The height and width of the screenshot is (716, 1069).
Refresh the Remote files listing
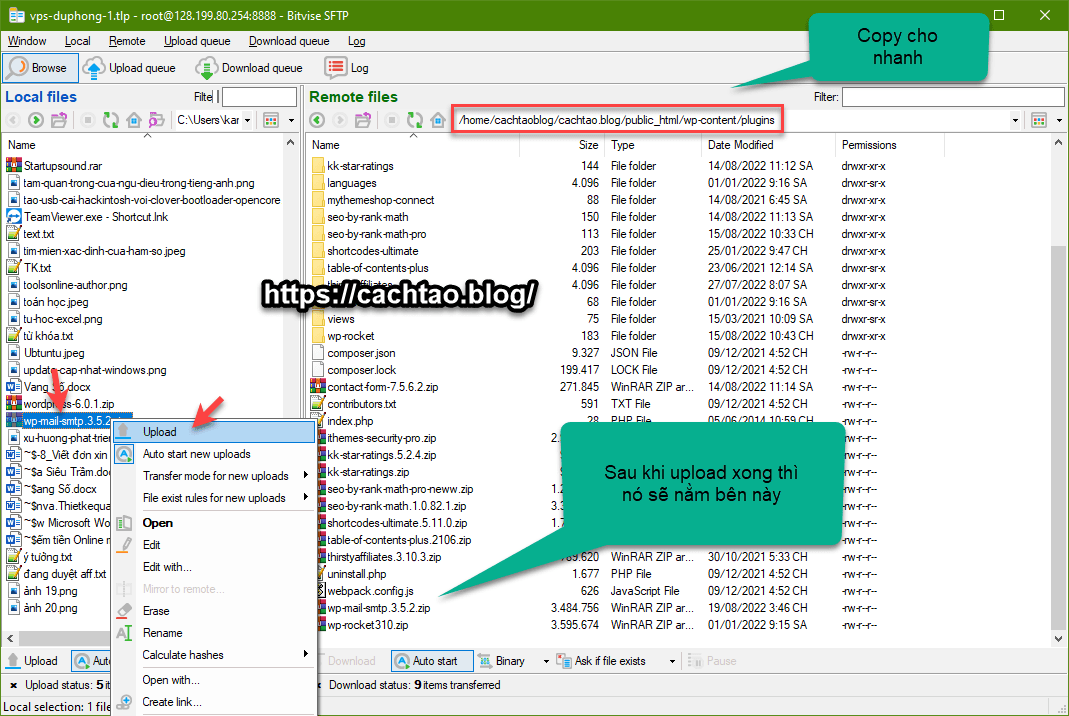click(x=415, y=120)
